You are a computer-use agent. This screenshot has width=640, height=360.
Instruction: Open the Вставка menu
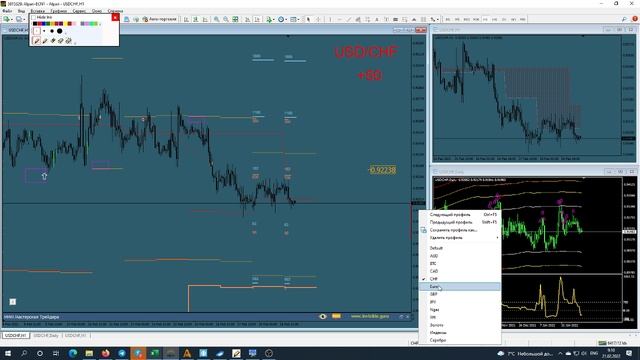(x=38, y=11)
